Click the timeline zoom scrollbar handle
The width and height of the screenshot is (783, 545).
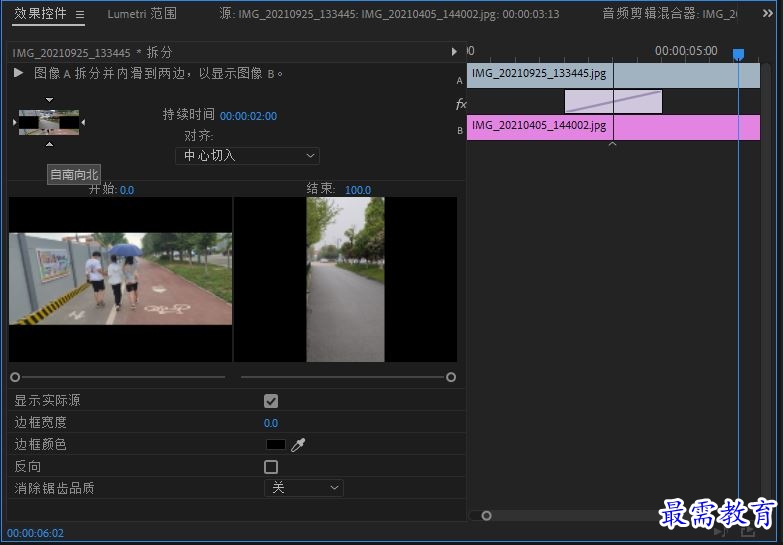tap(486, 516)
